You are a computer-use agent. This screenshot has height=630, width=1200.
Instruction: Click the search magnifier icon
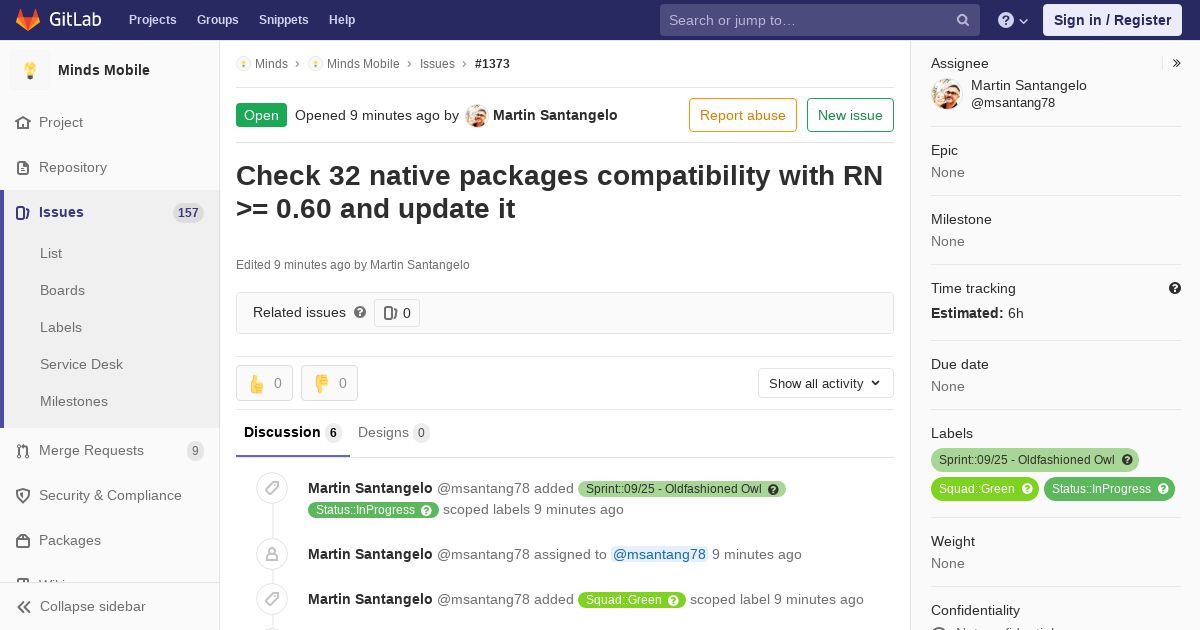(x=963, y=20)
